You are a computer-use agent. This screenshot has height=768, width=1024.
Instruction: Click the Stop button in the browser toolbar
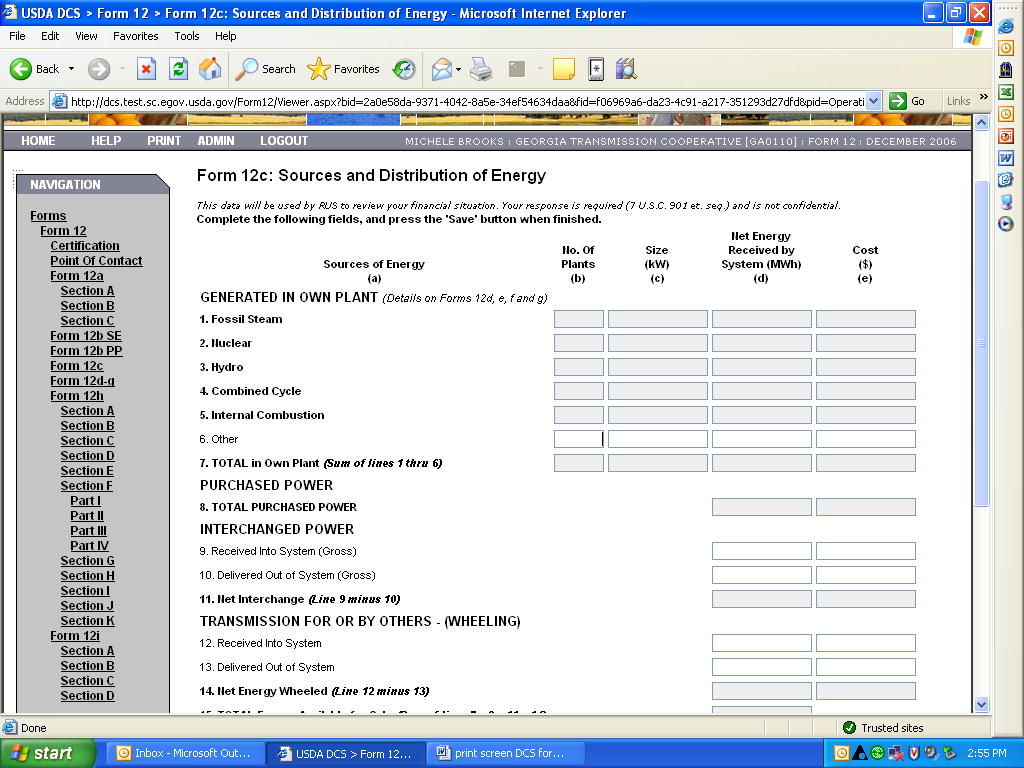coord(147,69)
